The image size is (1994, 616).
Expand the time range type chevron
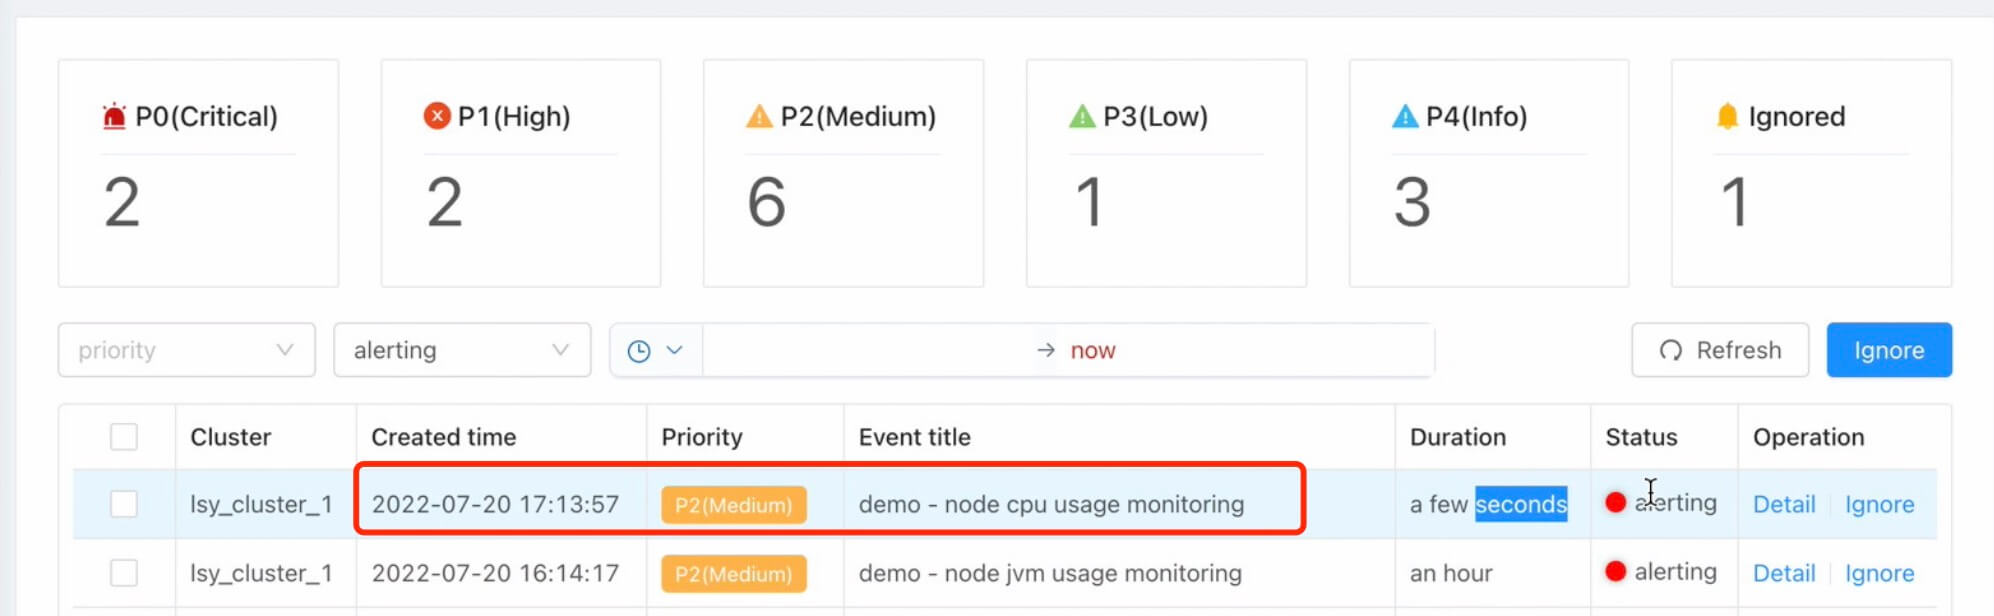coord(675,350)
